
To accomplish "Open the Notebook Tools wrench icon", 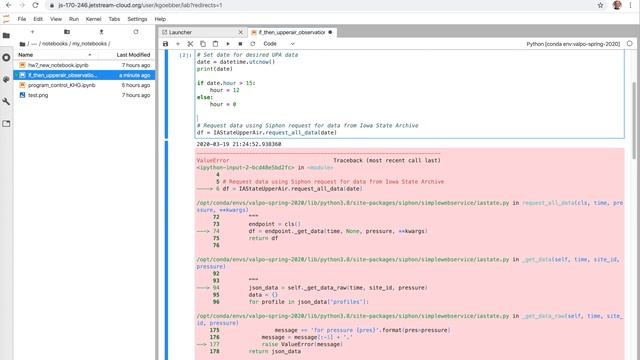I will tap(6, 101).
